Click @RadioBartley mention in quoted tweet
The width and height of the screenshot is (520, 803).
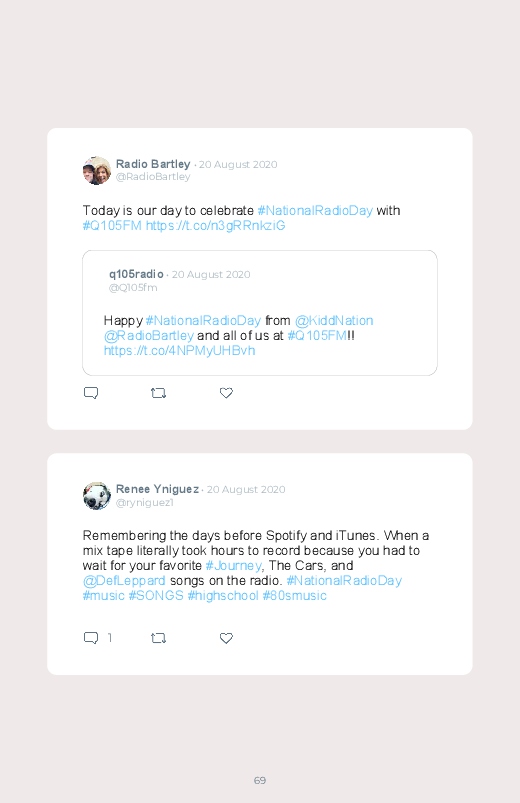pos(149,335)
